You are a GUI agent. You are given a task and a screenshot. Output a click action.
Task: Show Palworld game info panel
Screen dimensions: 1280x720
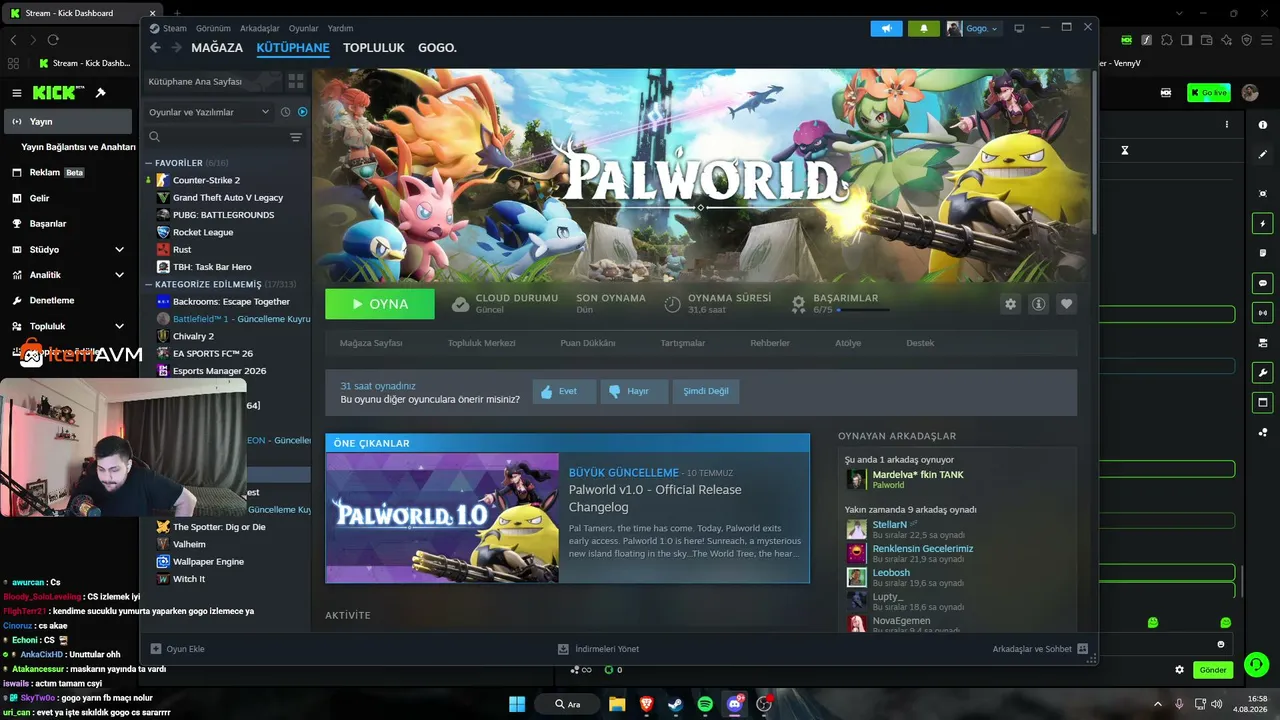click(x=1038, y=304)
